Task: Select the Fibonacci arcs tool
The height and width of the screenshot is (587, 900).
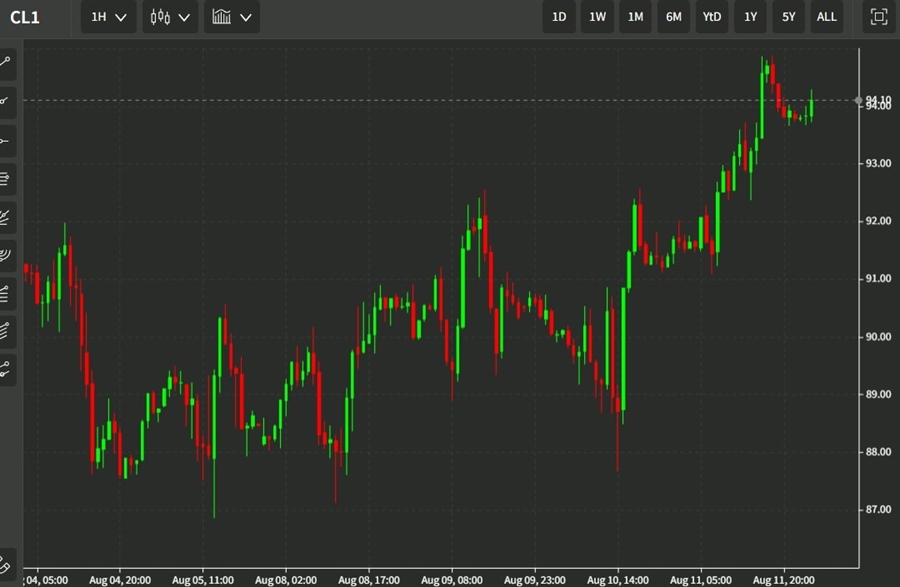Action: (7, 254)
